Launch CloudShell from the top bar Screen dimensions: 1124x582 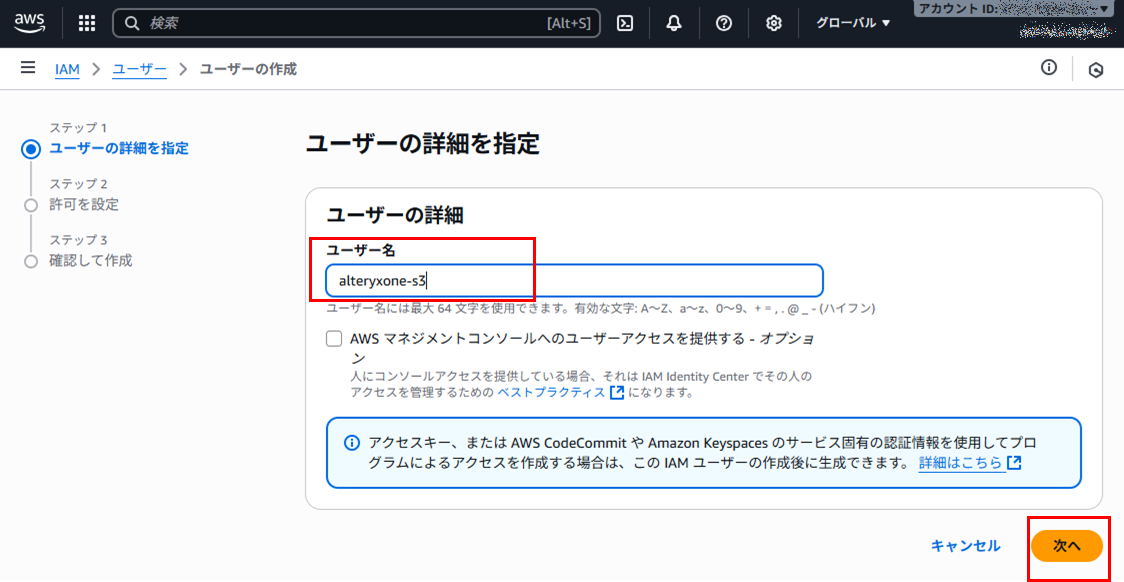[625, 23]
